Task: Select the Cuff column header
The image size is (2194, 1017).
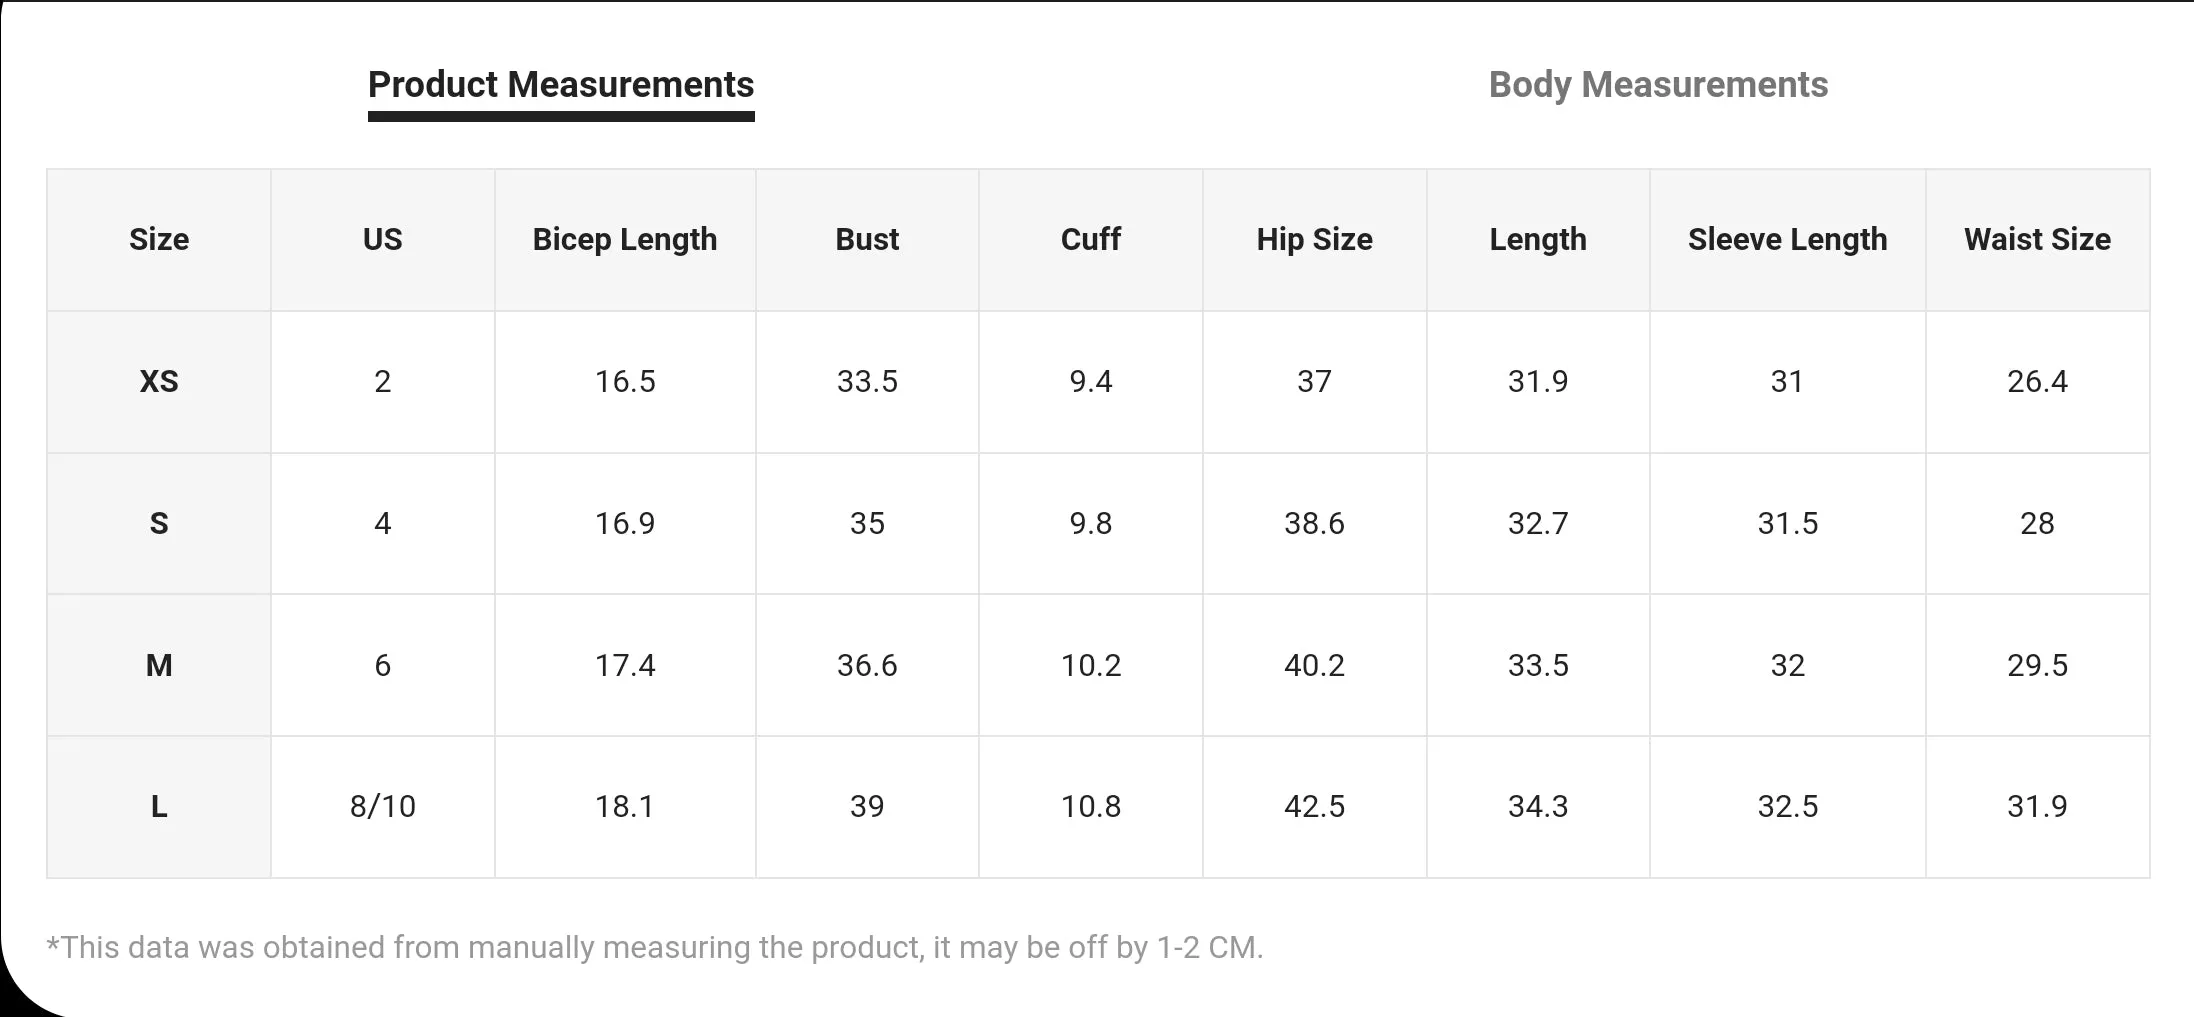Action: [x=1090, y=240]
